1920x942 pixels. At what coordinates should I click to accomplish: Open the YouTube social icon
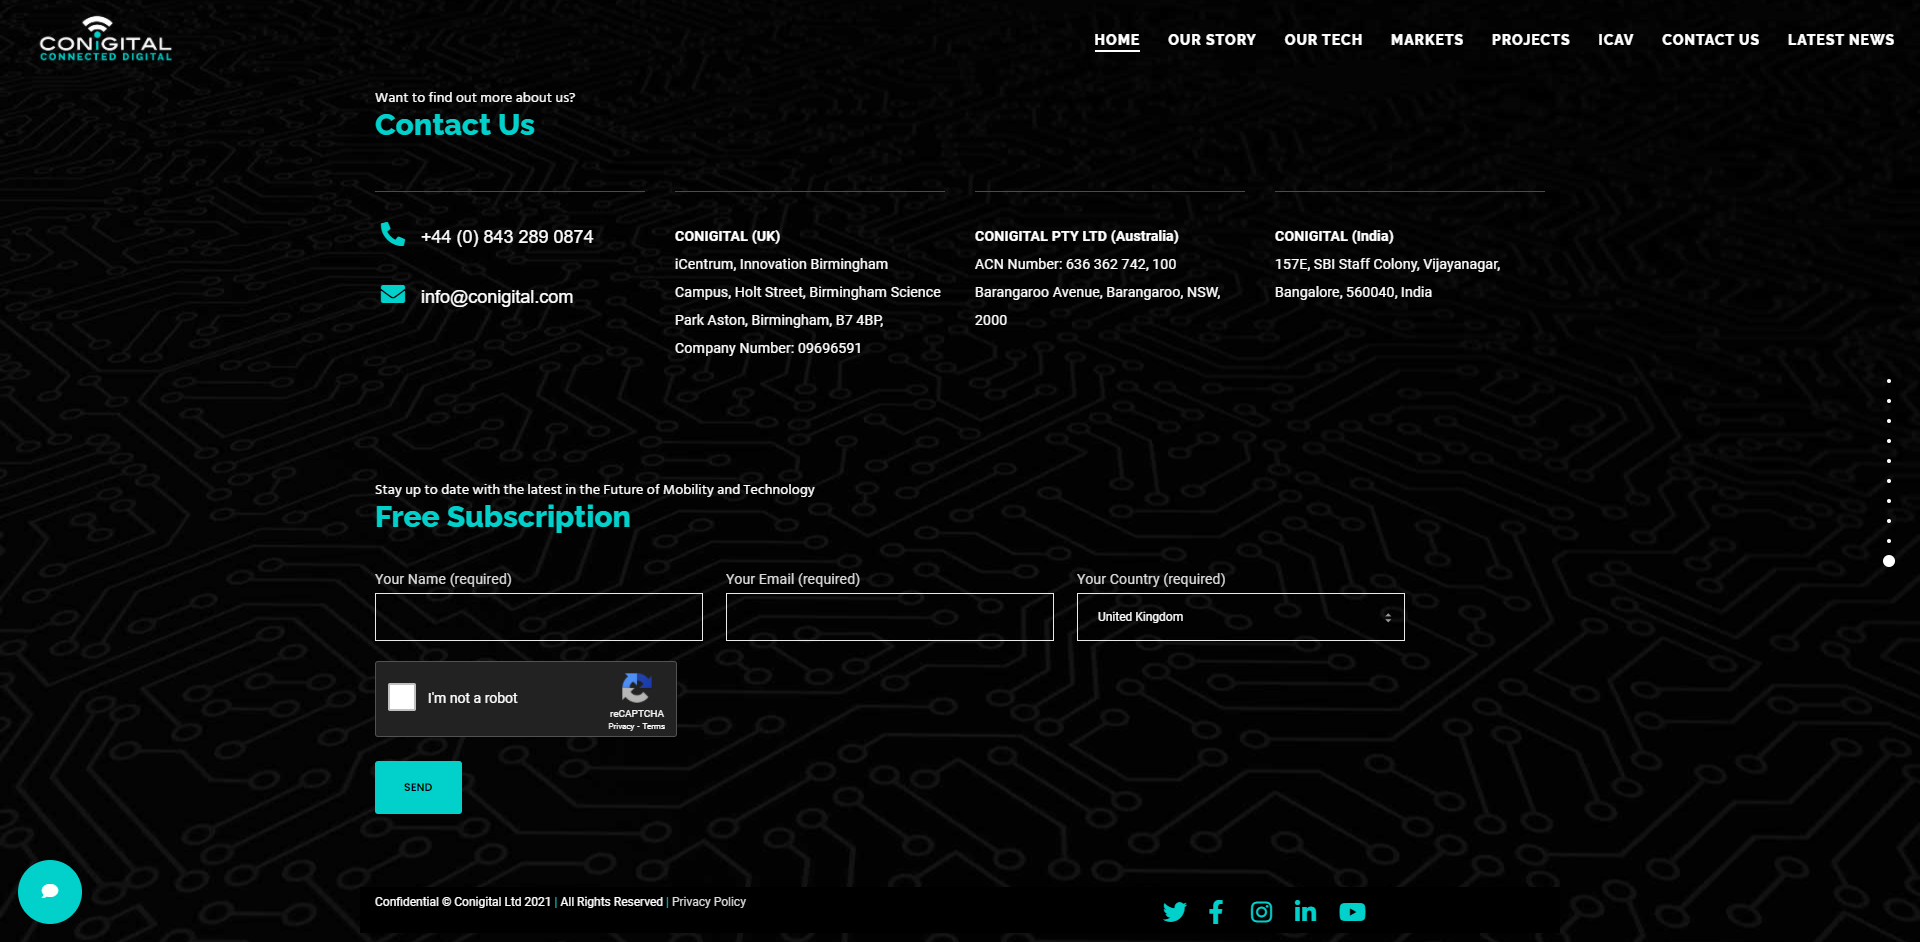1352,912
